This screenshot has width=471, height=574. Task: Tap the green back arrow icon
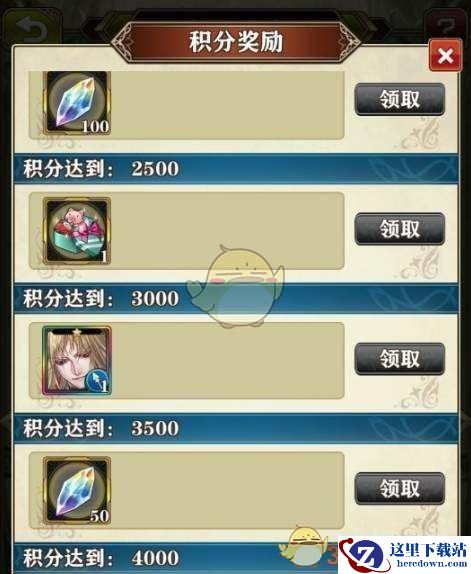click(31, 29)
